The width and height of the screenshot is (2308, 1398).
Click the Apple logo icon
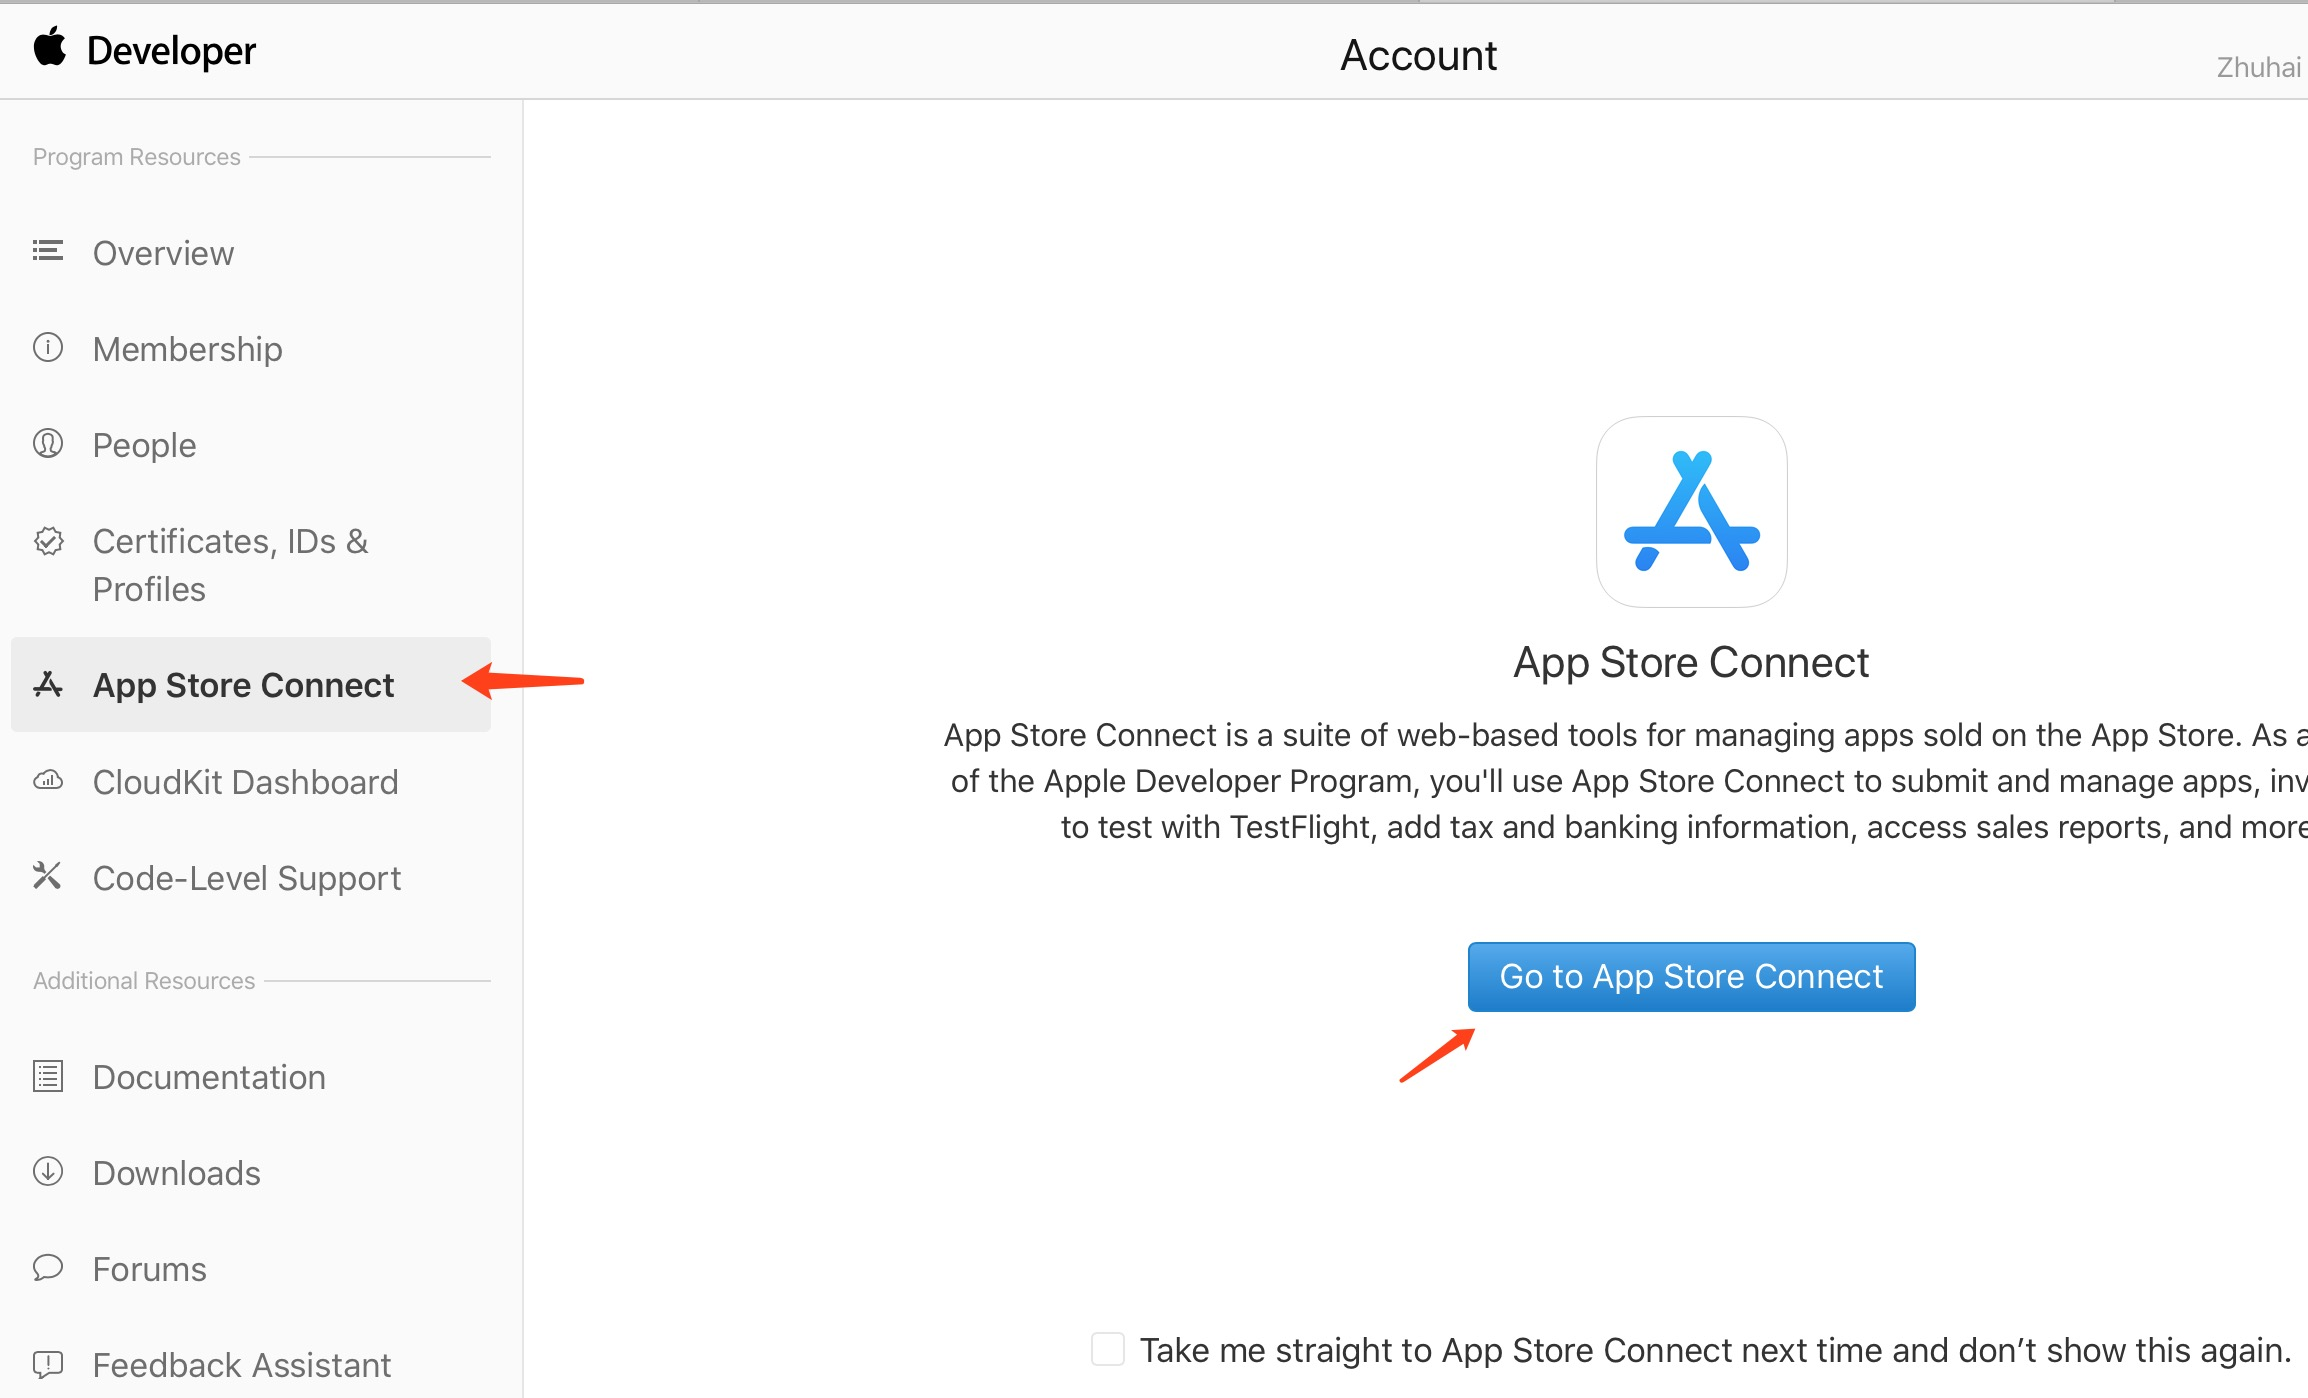coord(49,47)
